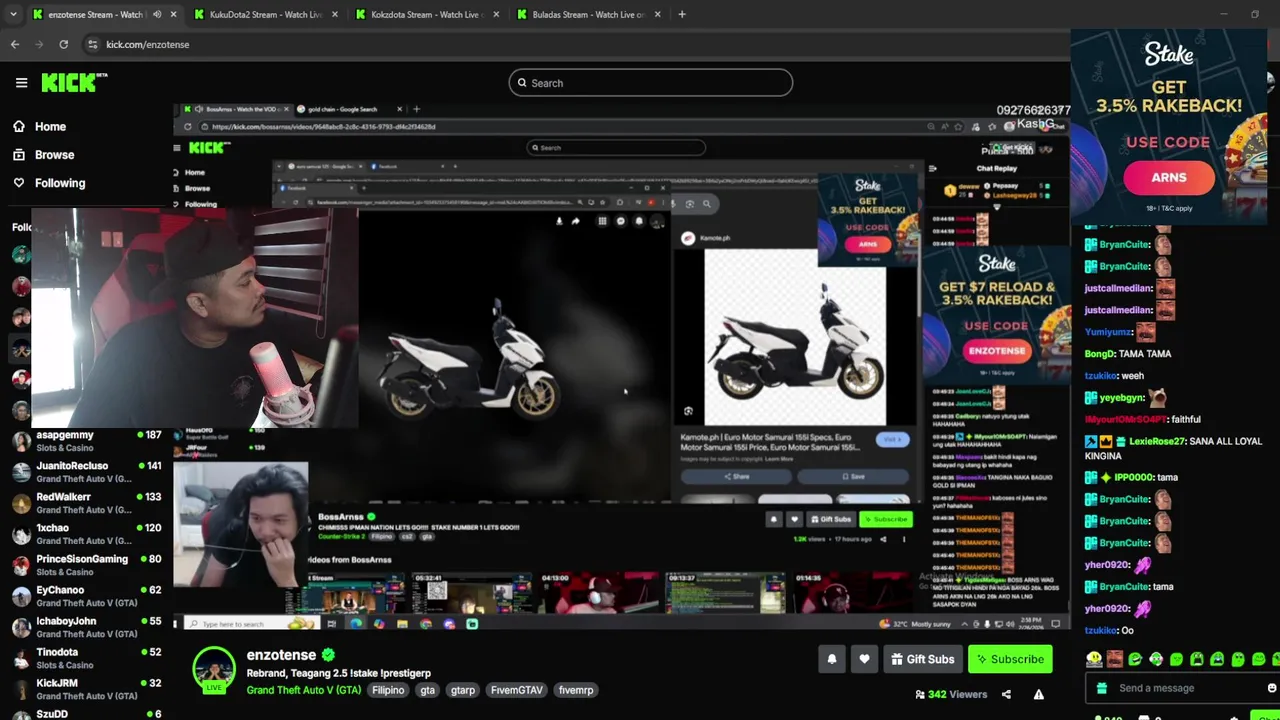Click the address bar URL kick.com/enzotense
Screen dimensions: 1280x720
[148, 44]
